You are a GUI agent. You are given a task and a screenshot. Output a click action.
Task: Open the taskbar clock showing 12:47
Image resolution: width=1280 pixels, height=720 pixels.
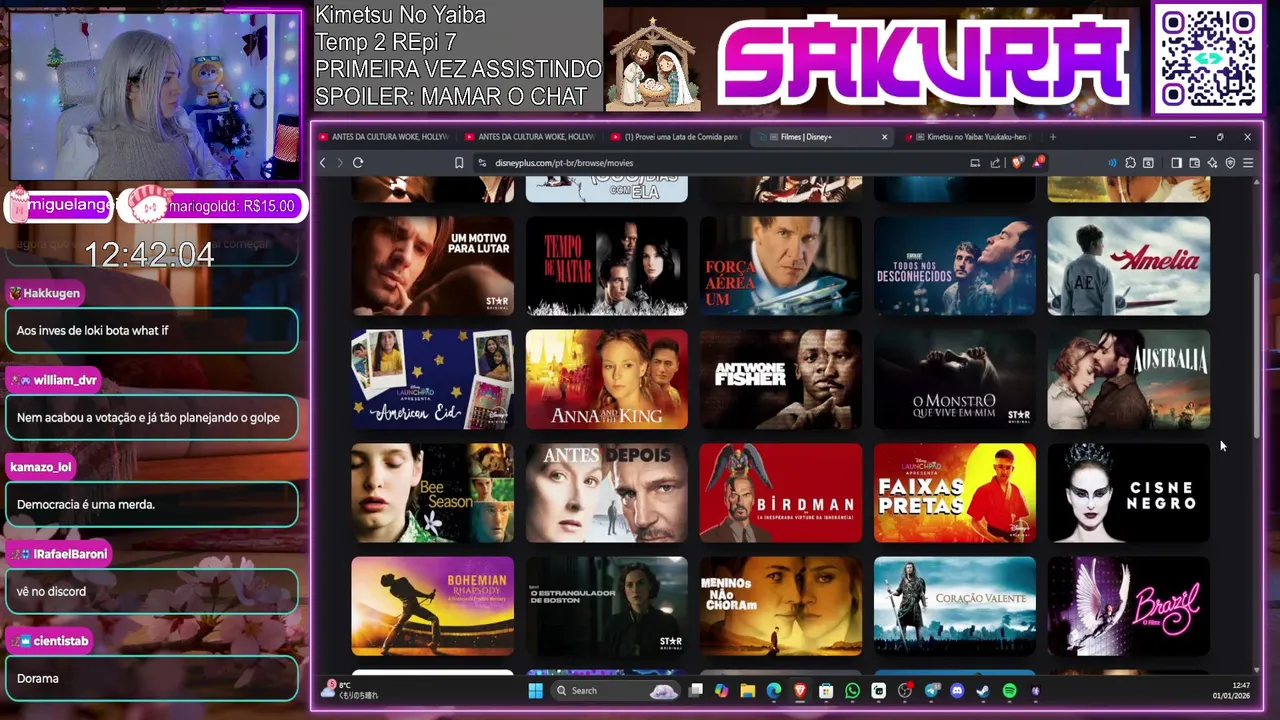tap(1231, 691)
